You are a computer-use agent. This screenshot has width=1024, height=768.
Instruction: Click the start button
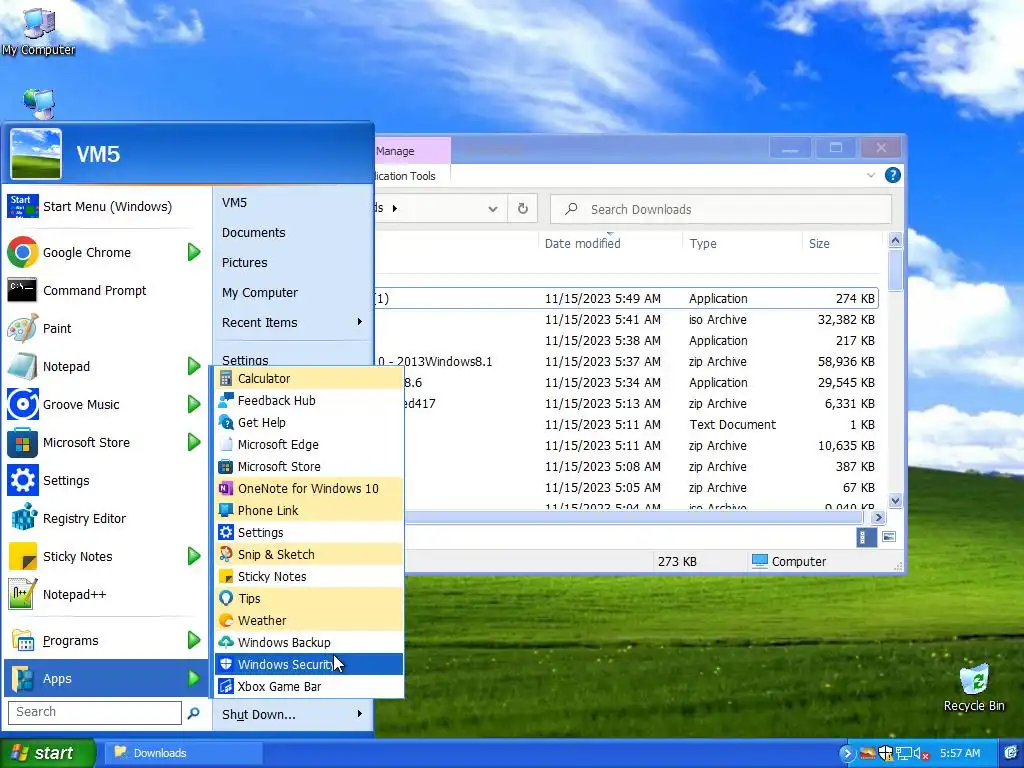point(47,753)
